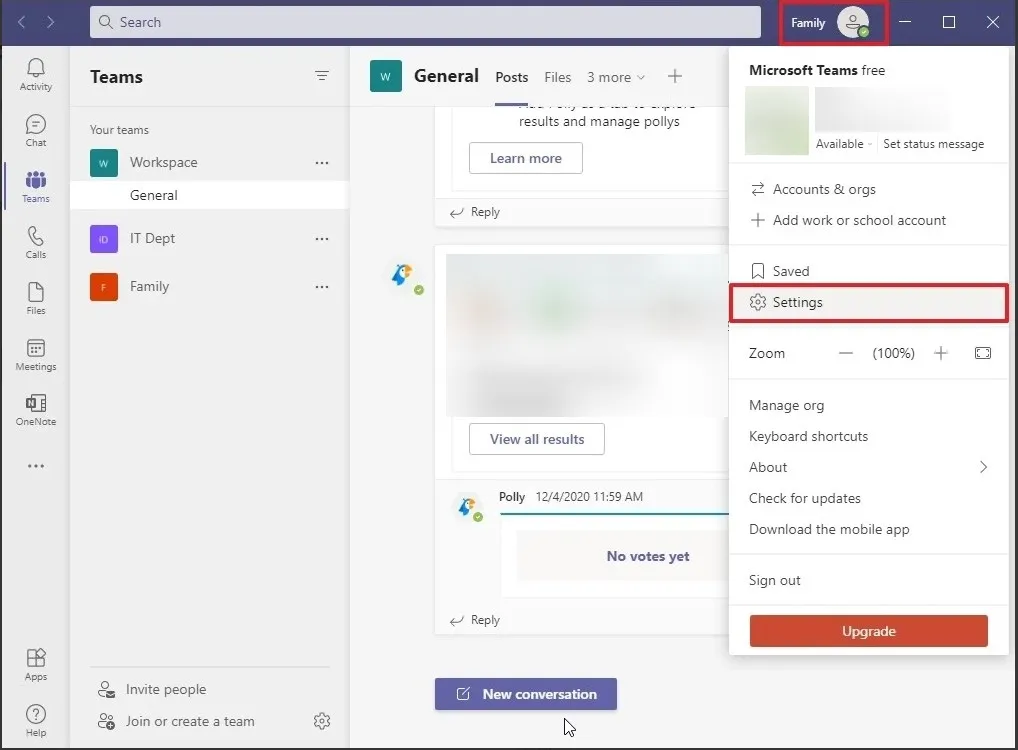Reply to the No votes yet post
Screen dimensions: 1018x750
(475, 620)
